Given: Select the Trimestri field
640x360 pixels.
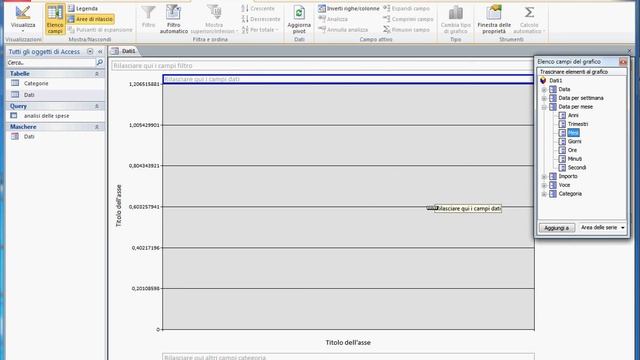Looking at the screenshot, I should coord(578,124).
